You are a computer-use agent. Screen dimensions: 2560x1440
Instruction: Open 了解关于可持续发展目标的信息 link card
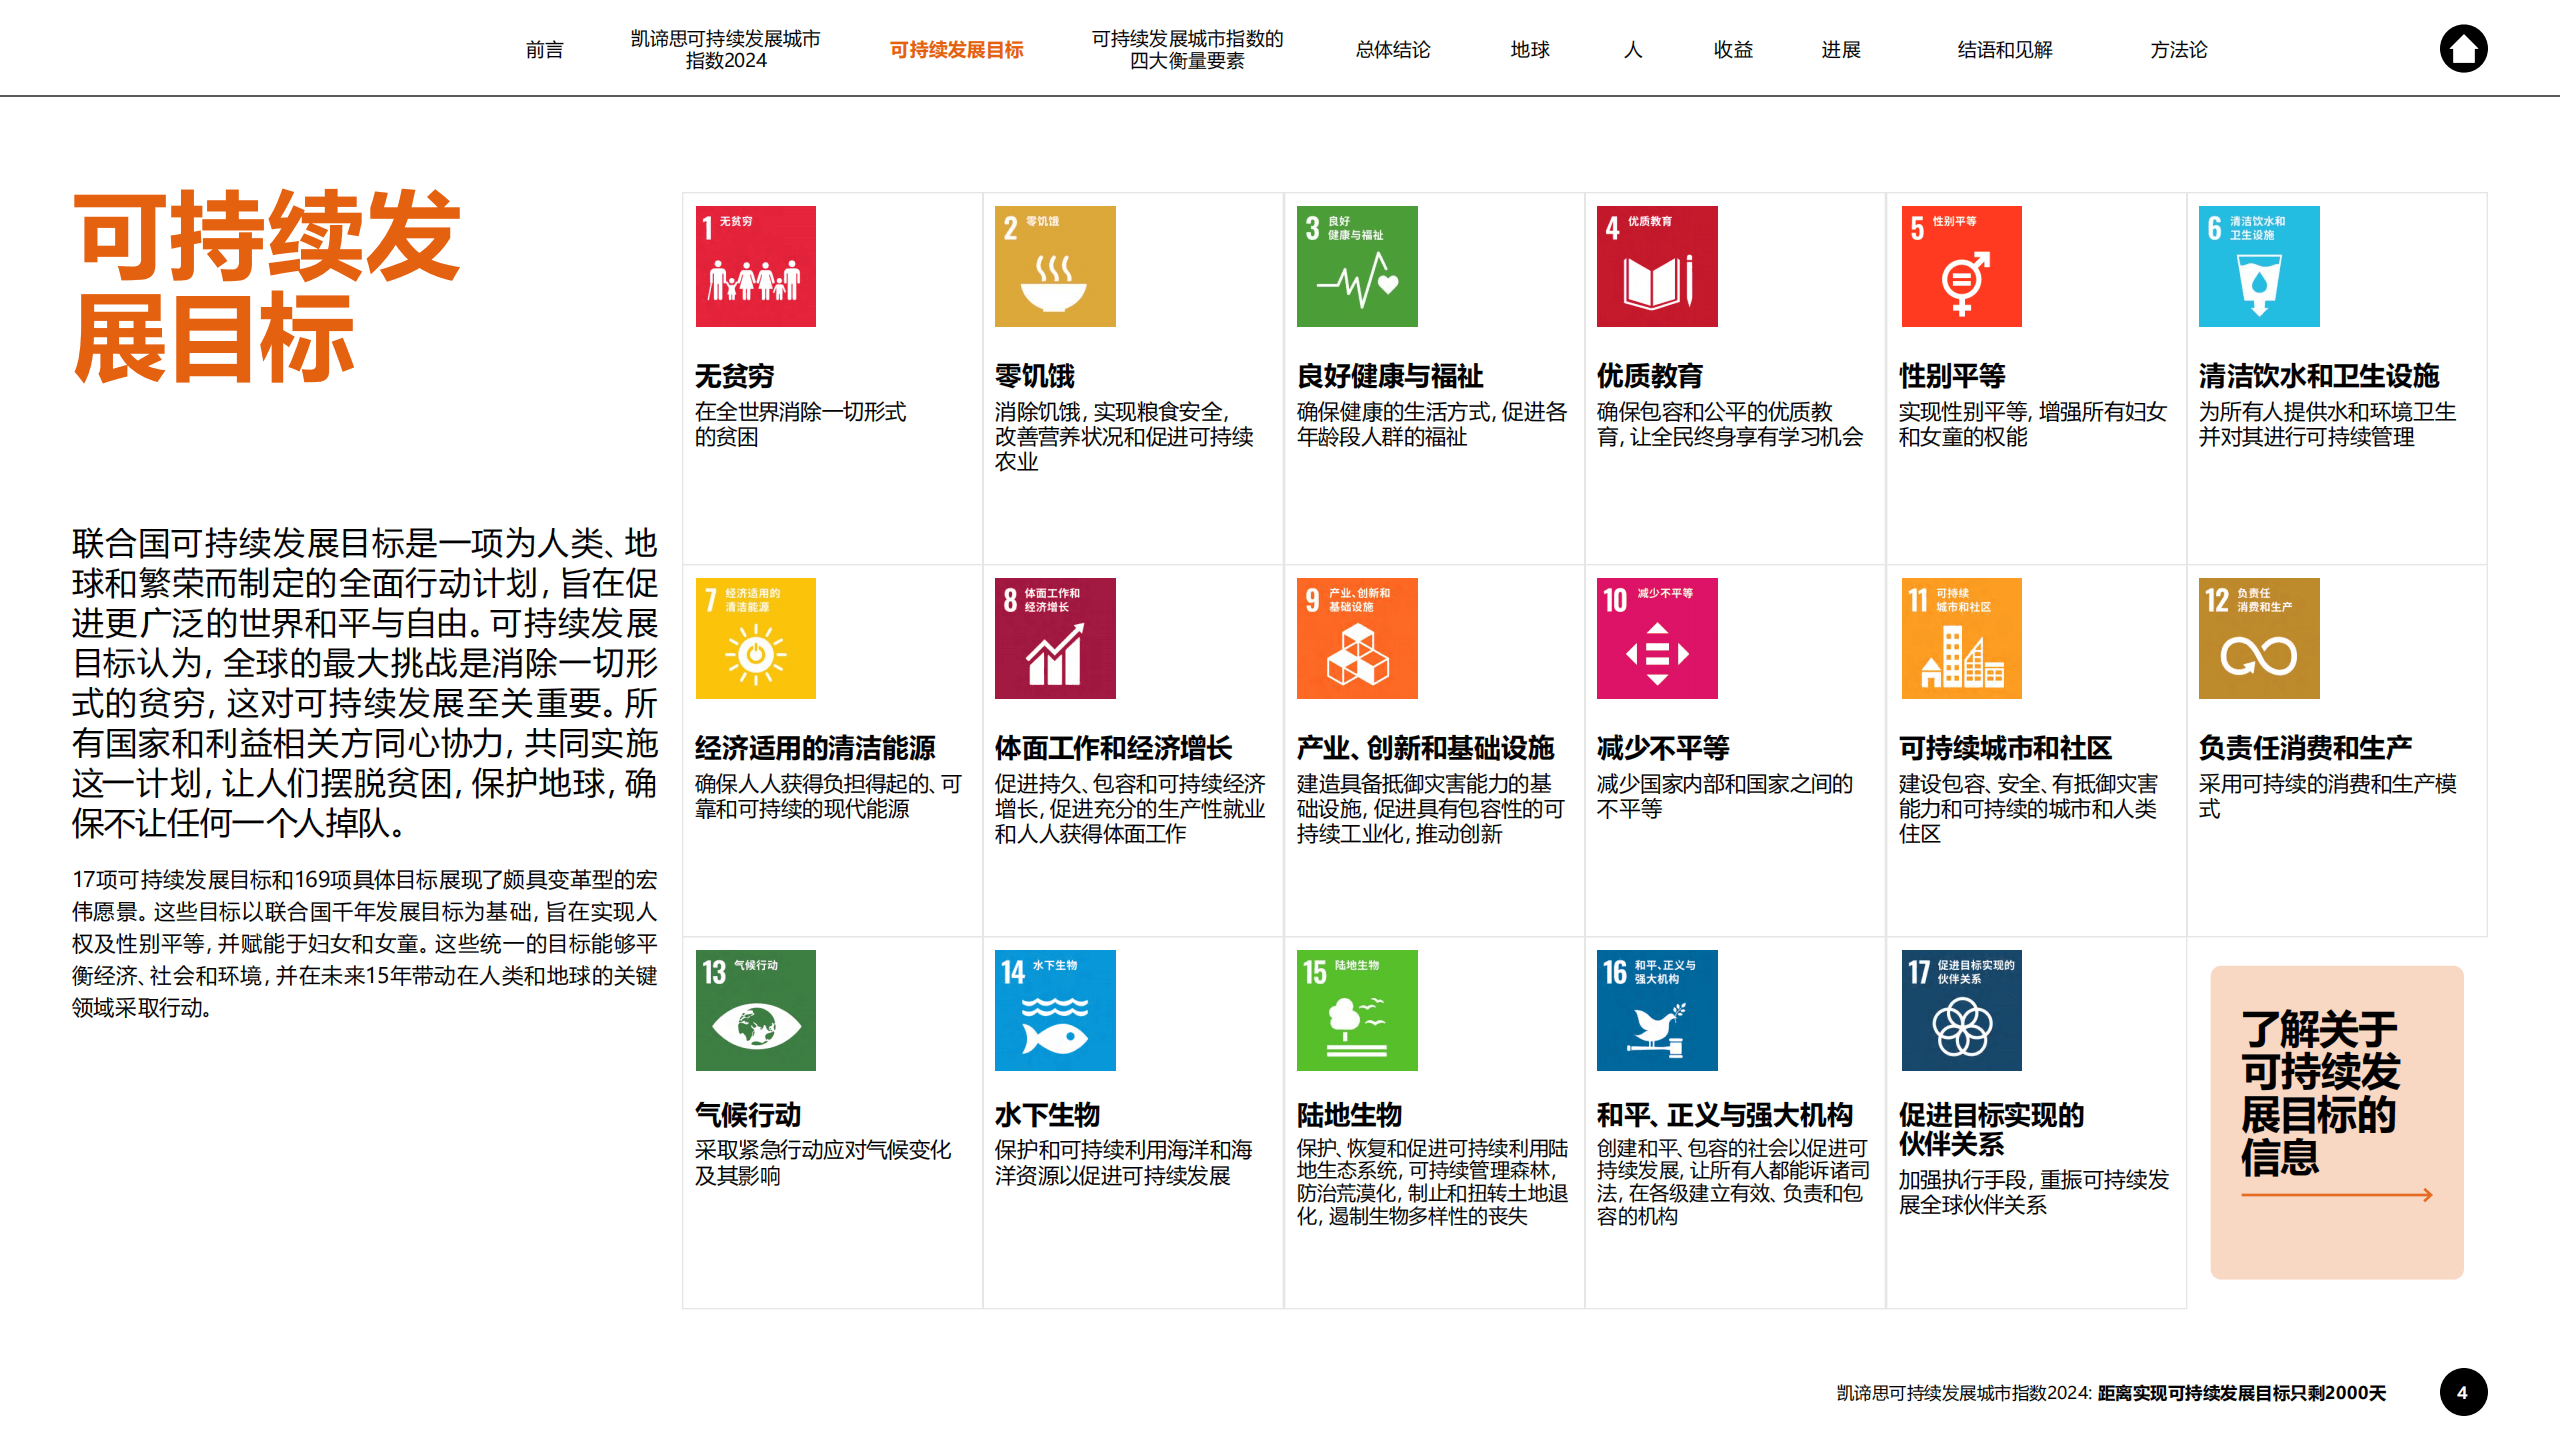coord(2336,1122)
